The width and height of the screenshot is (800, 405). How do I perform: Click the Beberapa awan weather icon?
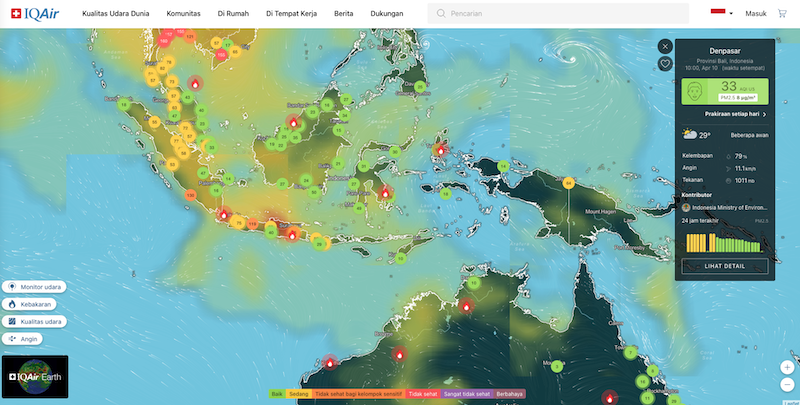[x=690, y=135]
